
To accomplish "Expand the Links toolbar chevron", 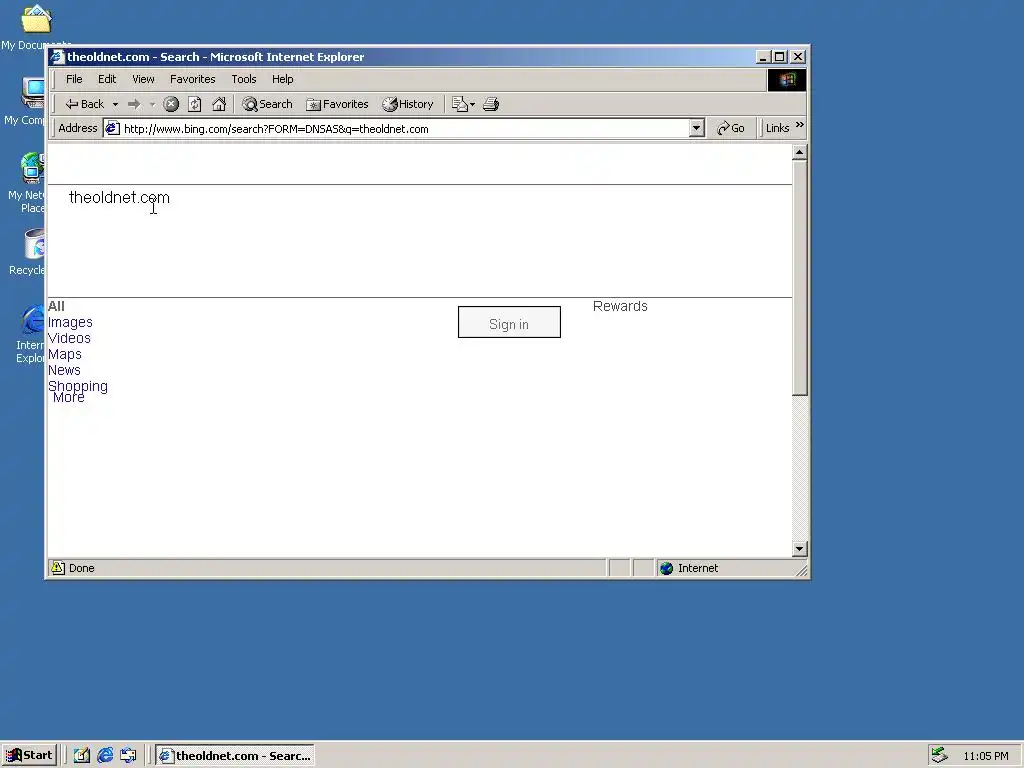I will (800, 125).
